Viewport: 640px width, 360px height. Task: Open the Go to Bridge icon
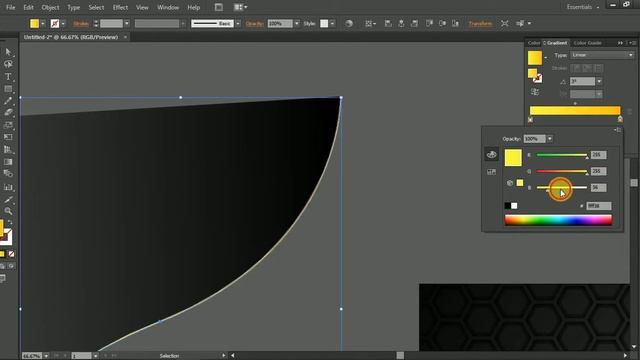(x=219, y=7)
